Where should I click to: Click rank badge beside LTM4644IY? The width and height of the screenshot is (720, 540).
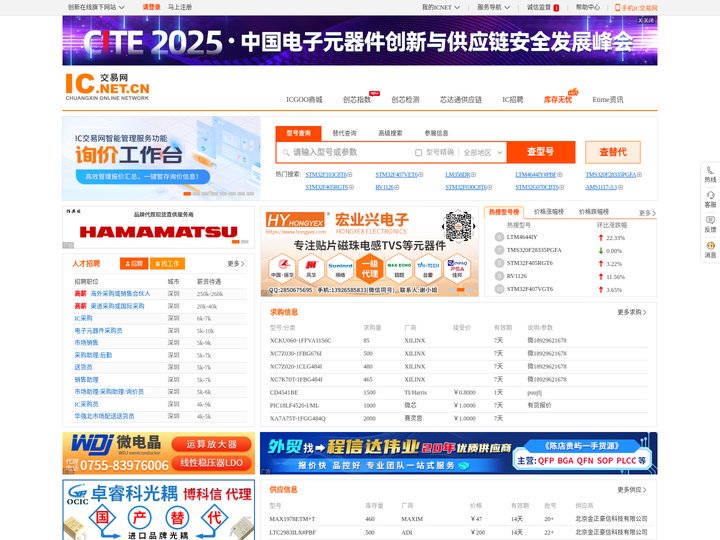point(499,237)
